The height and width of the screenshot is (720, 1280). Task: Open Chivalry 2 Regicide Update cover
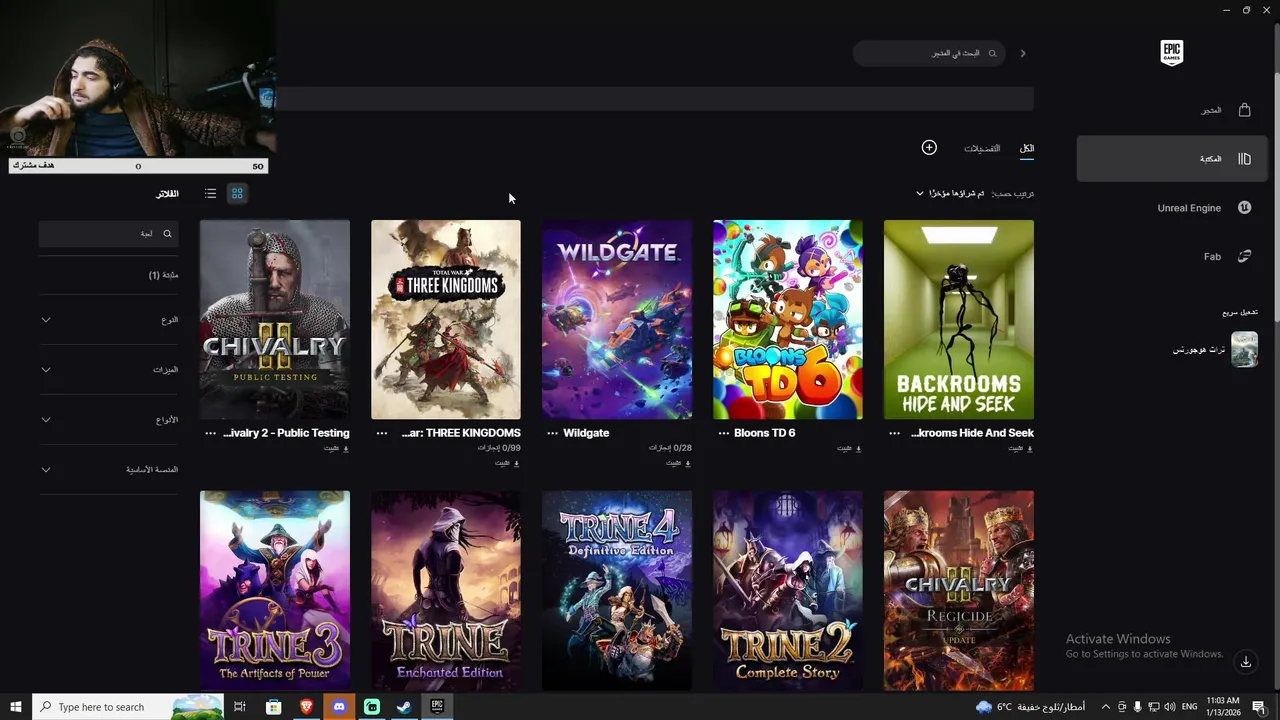[959, 590]
